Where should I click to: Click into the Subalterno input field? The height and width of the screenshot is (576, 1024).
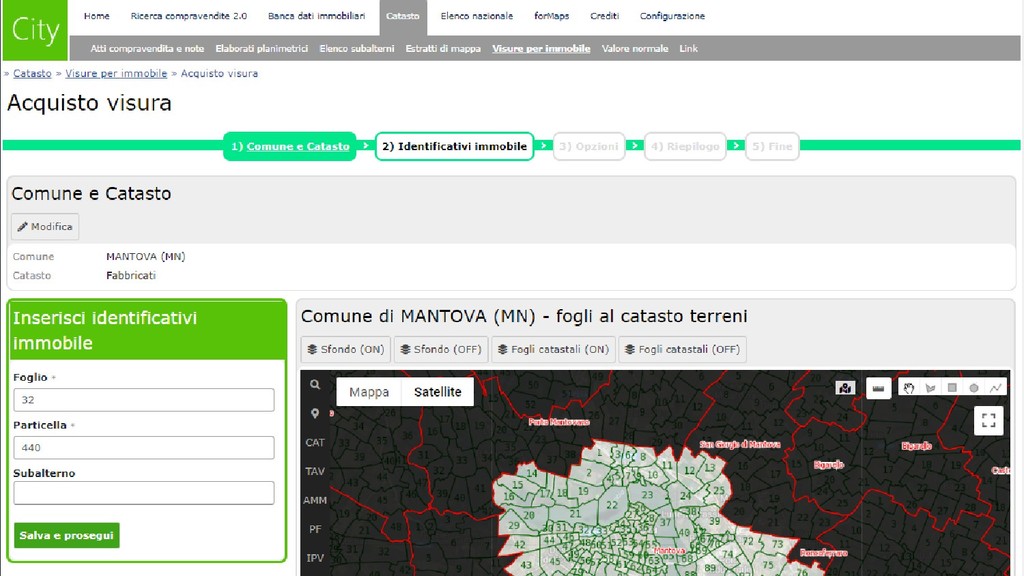tap(143, 493)
